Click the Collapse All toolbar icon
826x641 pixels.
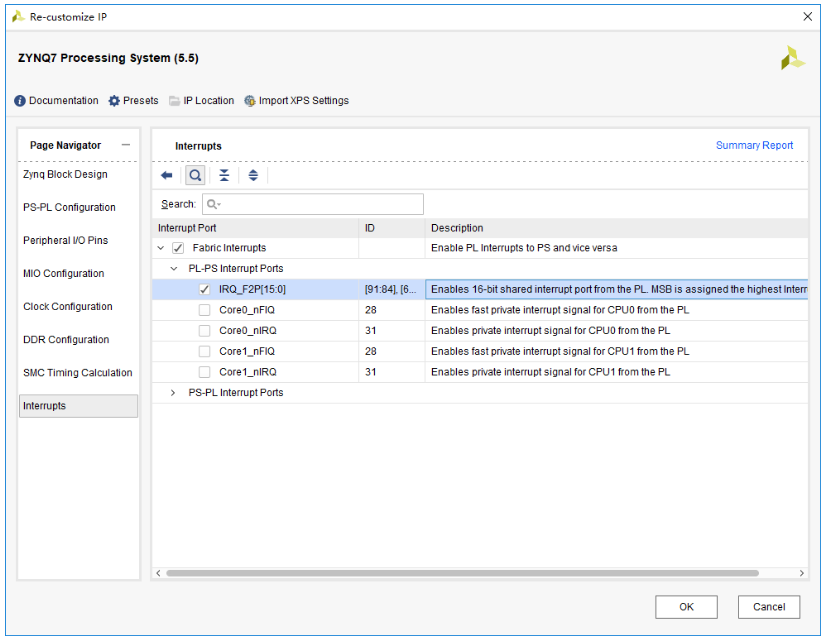224,175
